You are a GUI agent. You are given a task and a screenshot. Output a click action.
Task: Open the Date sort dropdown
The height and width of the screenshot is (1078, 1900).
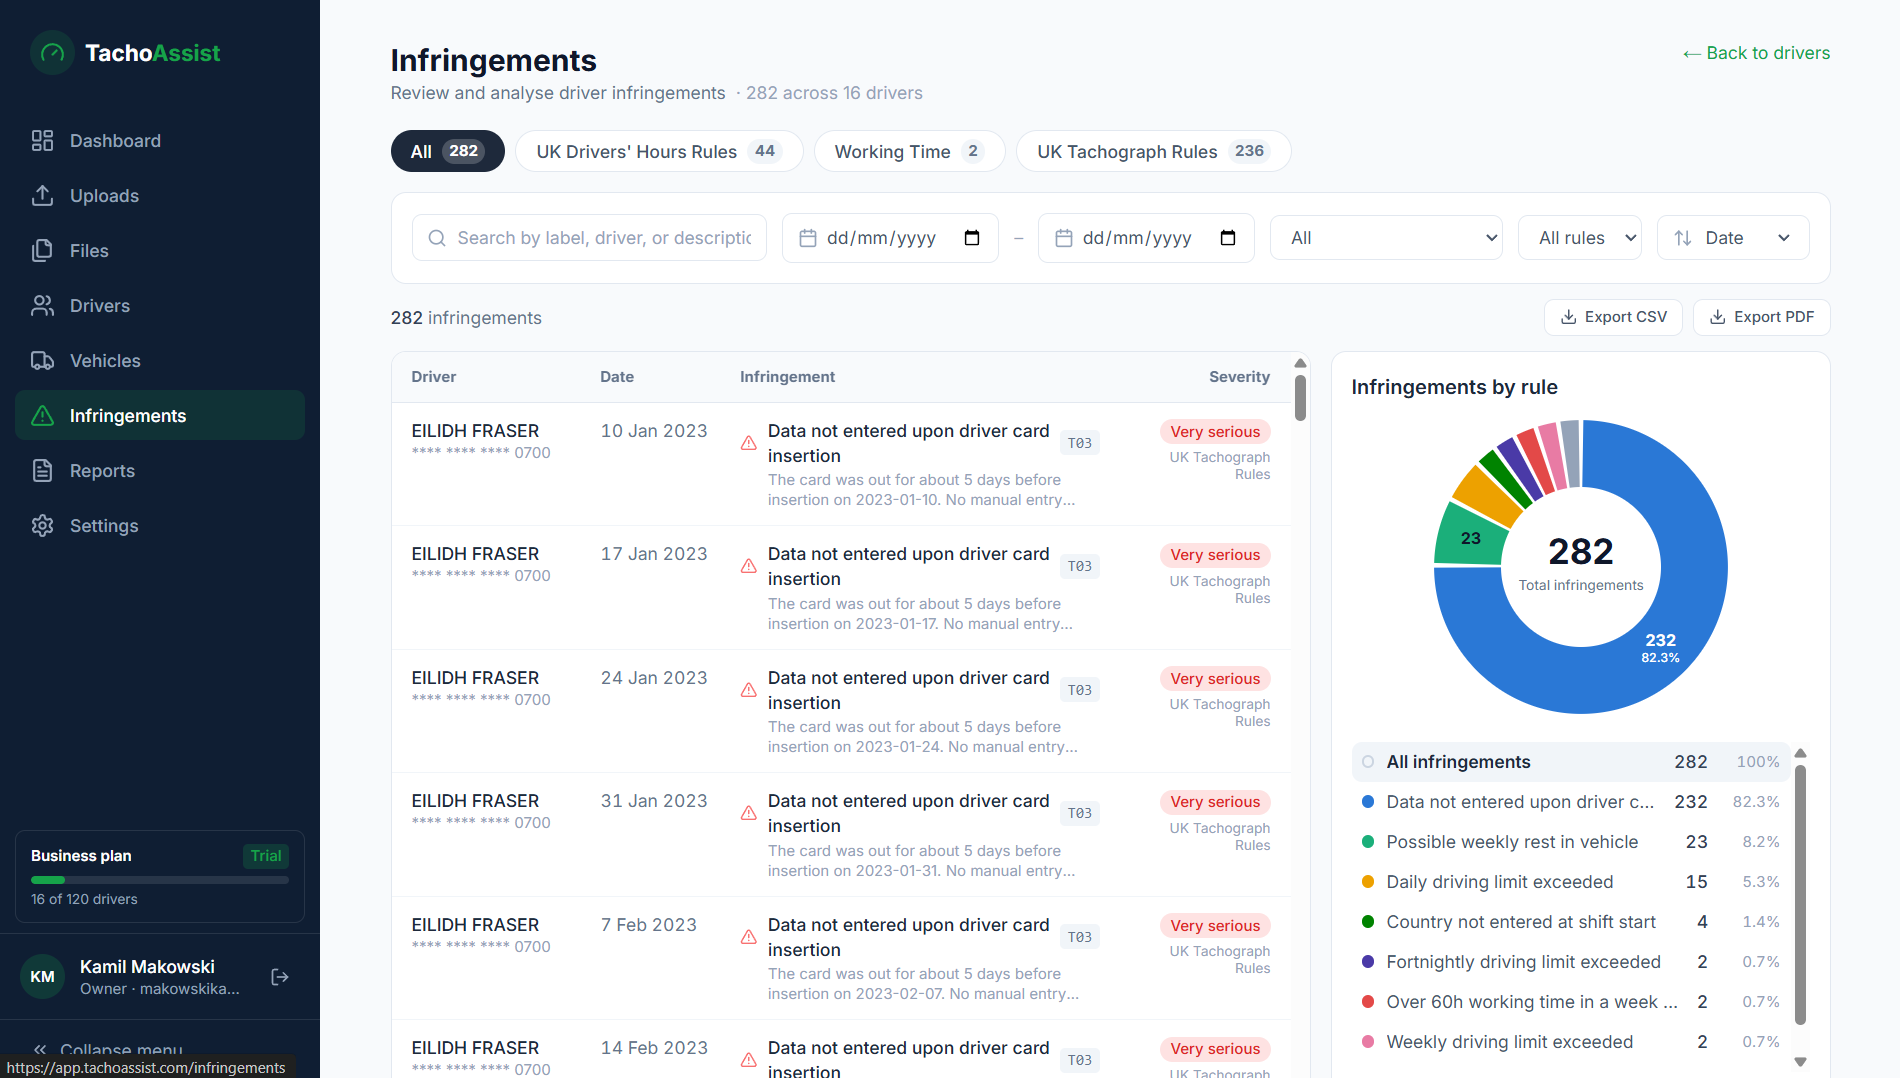(1733, 238)
